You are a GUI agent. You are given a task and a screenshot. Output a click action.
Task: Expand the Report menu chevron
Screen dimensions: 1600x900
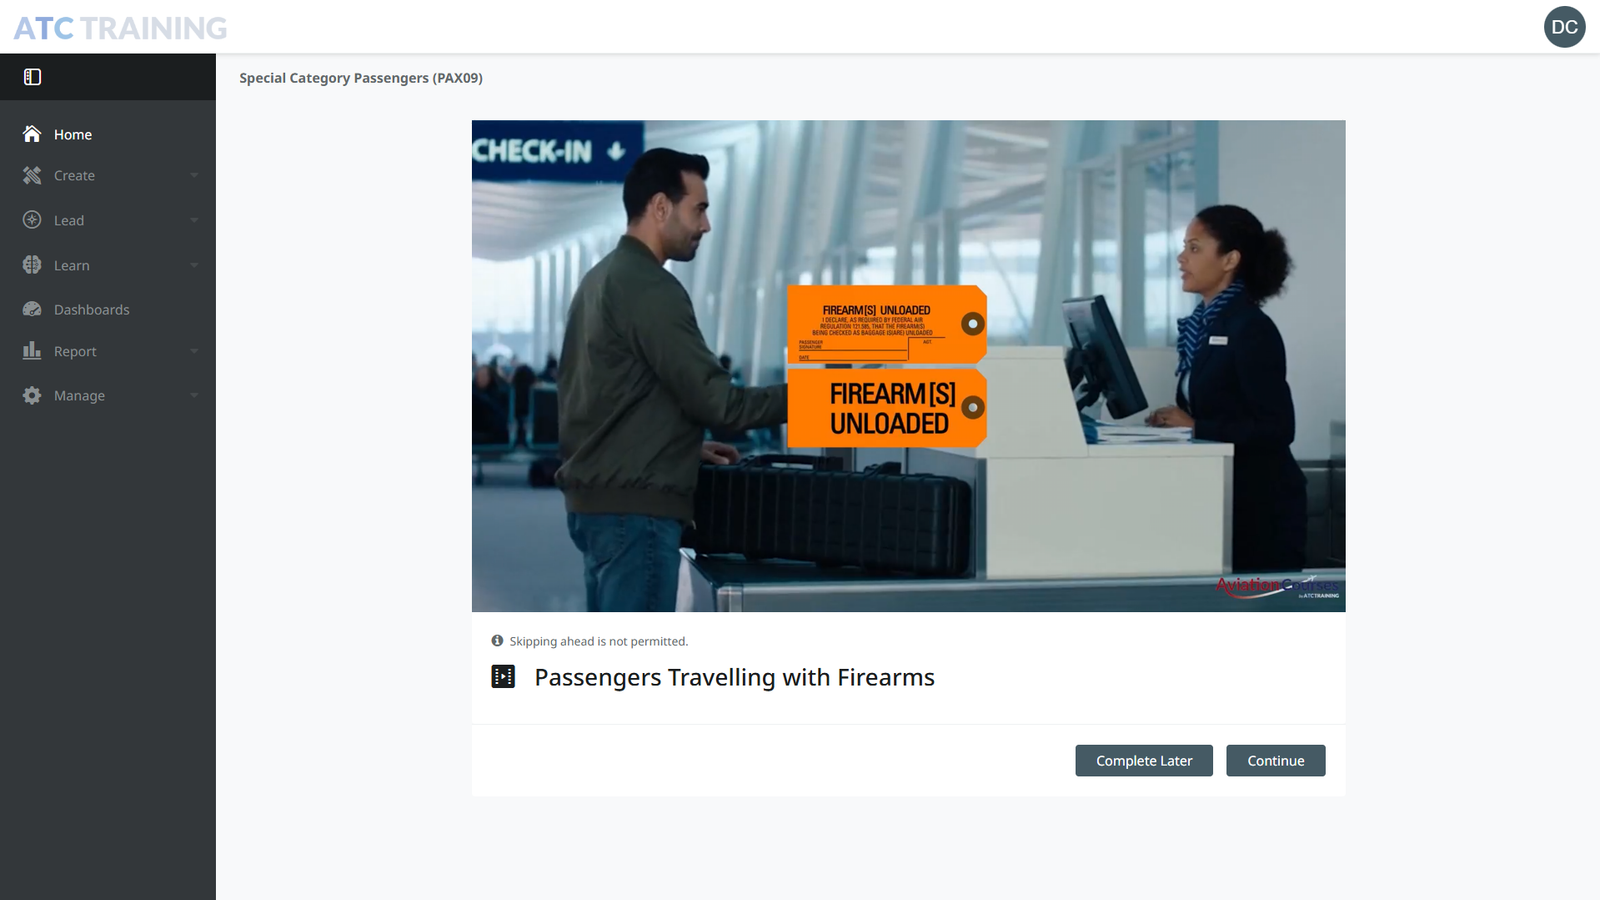pos(194,351)
